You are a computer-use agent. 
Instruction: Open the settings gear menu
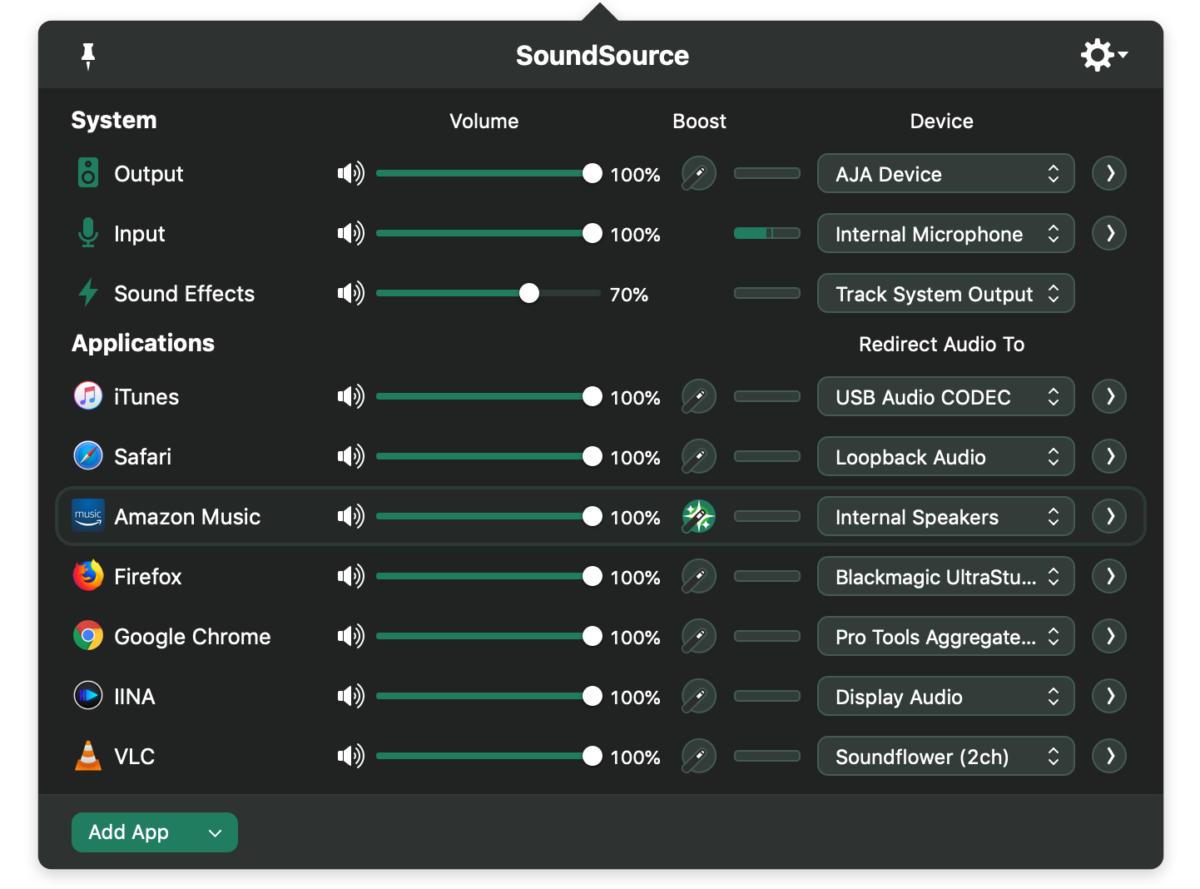1102,55
